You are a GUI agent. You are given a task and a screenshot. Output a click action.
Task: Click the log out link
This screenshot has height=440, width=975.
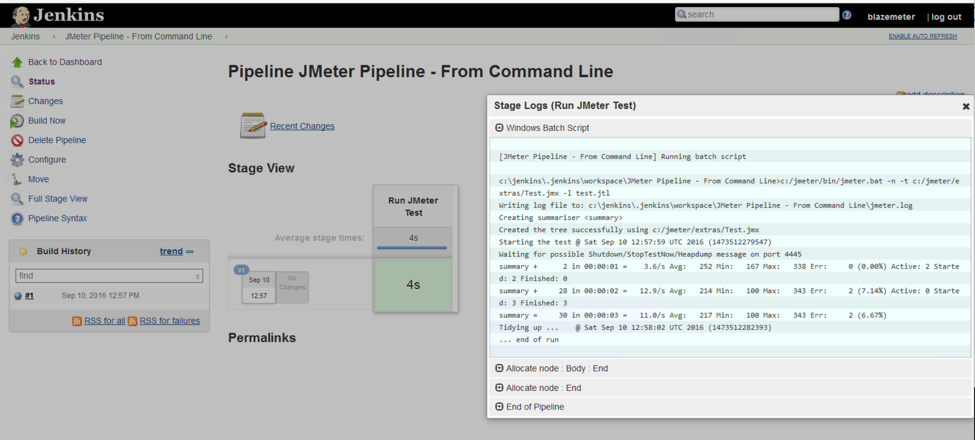click(945, 17)
